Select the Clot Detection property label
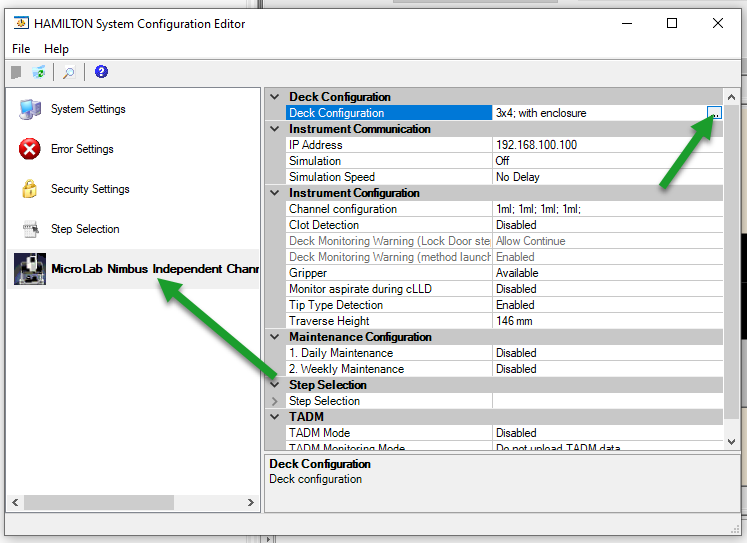 point(323,225)
